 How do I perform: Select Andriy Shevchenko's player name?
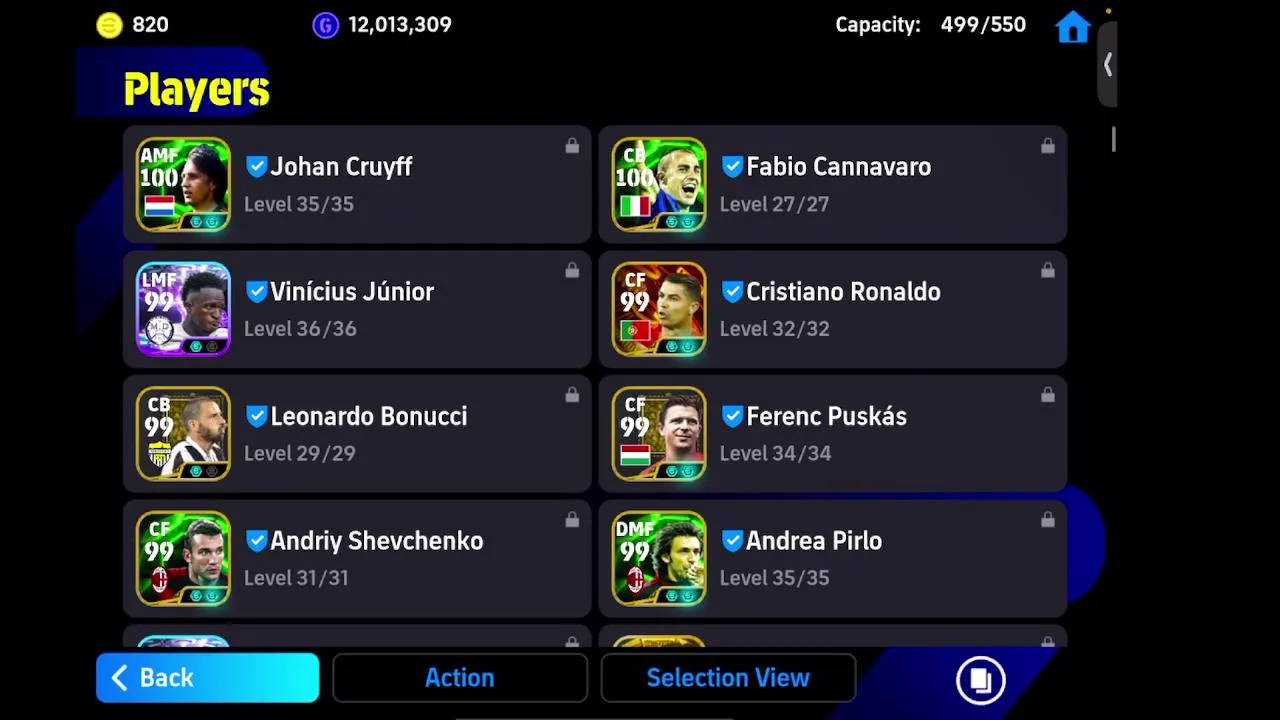click(377, 541)
